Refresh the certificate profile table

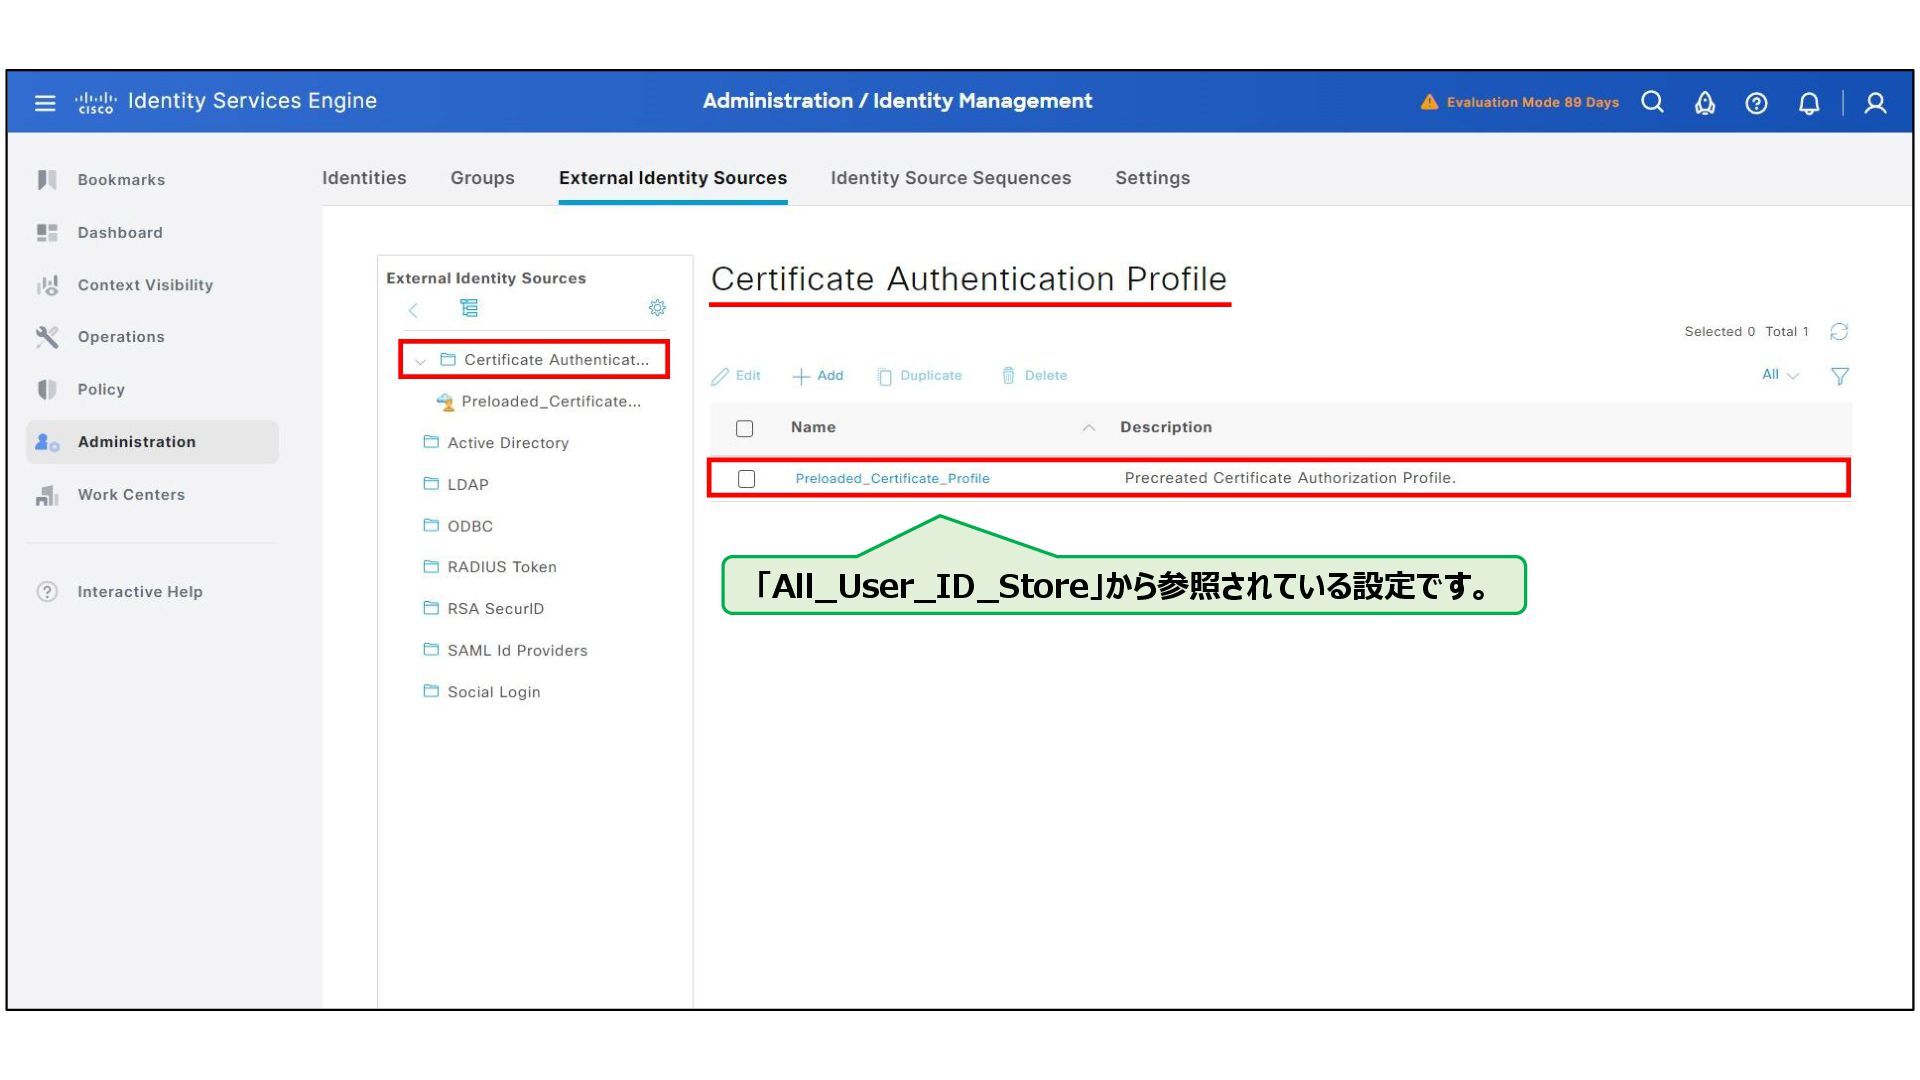click(1838, 332)
